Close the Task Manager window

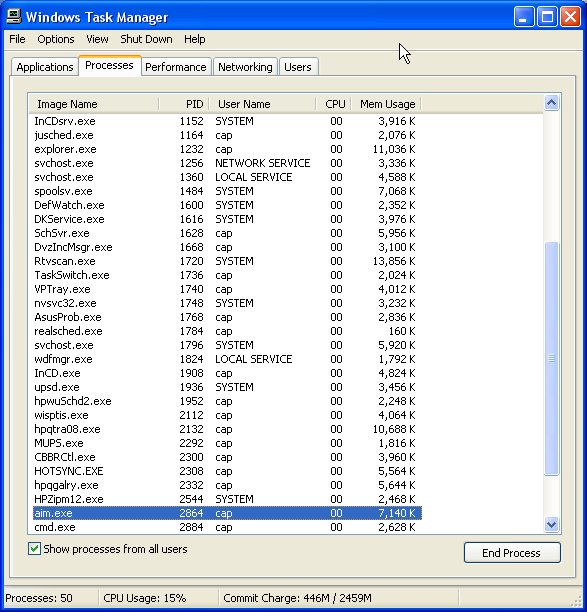[570, 17]
